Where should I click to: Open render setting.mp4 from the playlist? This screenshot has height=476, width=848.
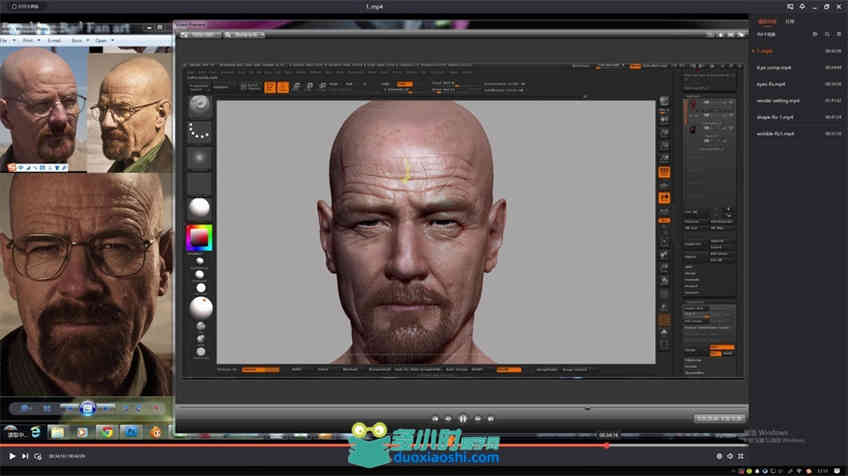coord(778,101)
